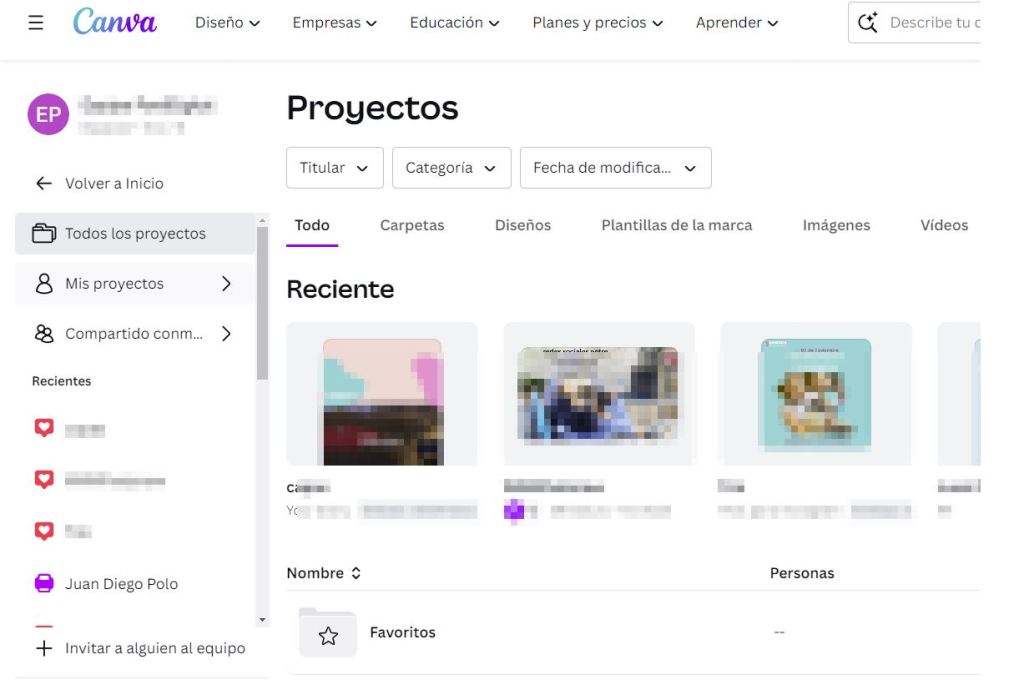Screen dimensions: 1024x690
Task: Click the Canva logo
Action: pos(115,22)
